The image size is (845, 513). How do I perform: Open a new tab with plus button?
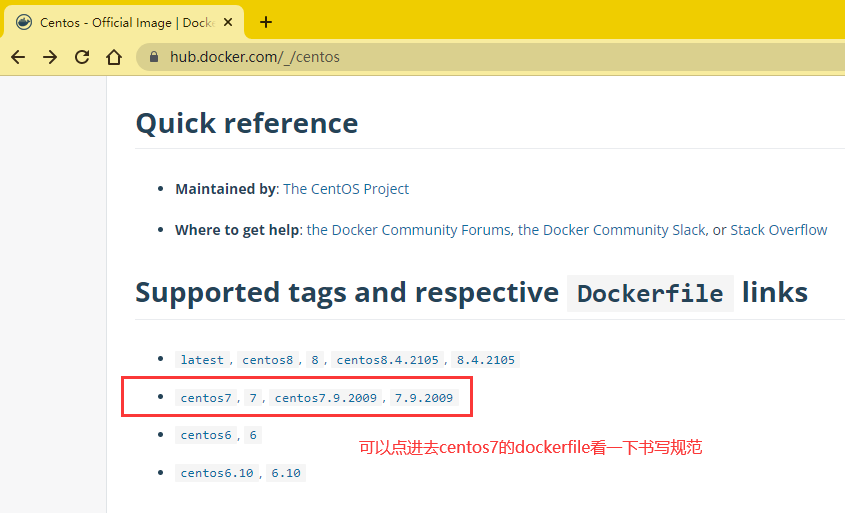[x=266, y=22]
